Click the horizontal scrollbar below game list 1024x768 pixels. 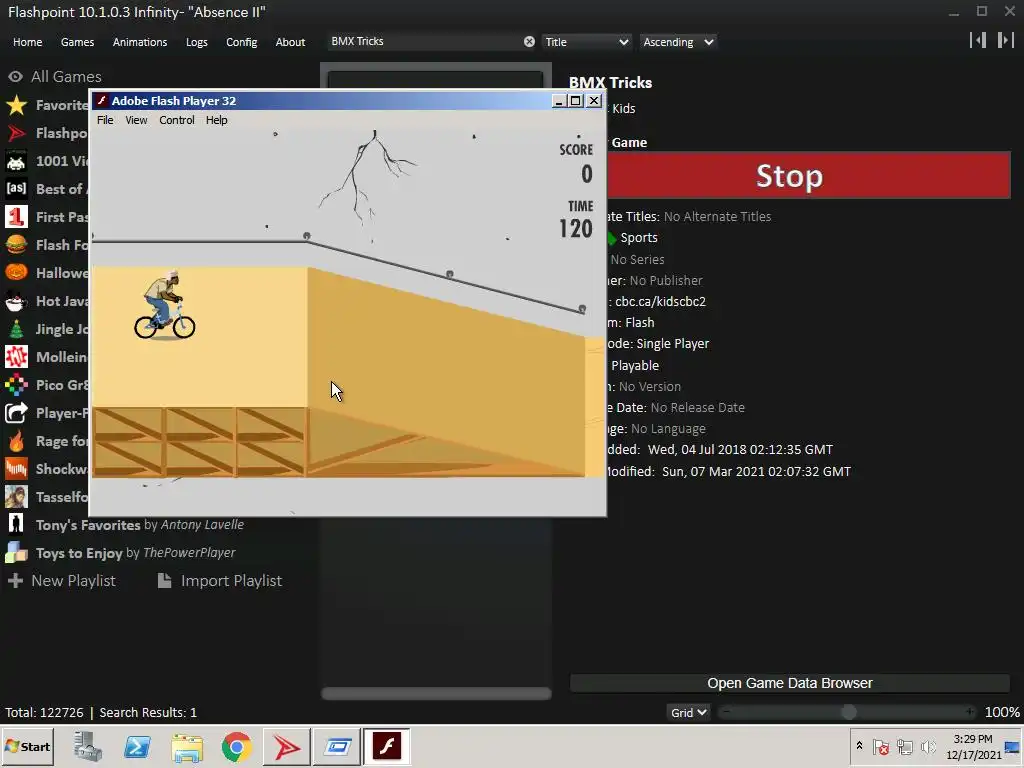coord(436,694)
